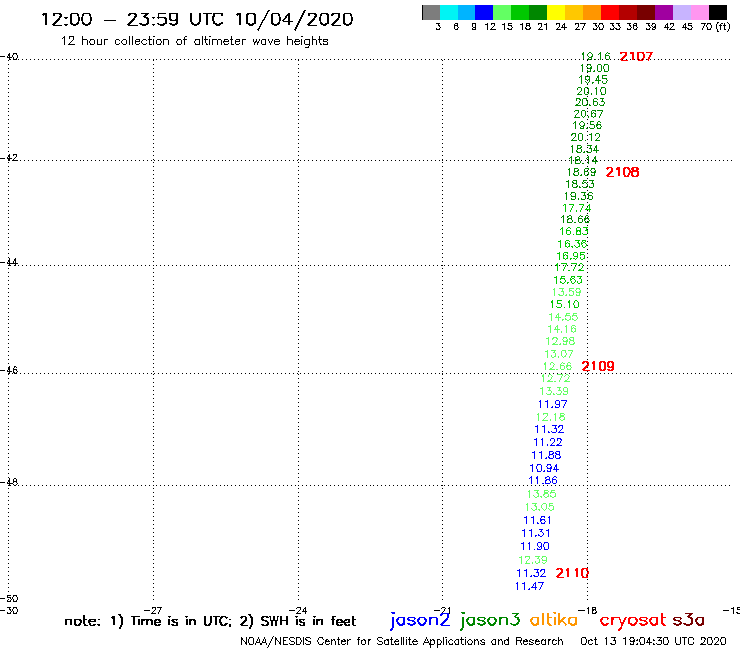Click the red 2110 time marker
740x650 pixels.
pyautogui.click(x=572, y=573)
